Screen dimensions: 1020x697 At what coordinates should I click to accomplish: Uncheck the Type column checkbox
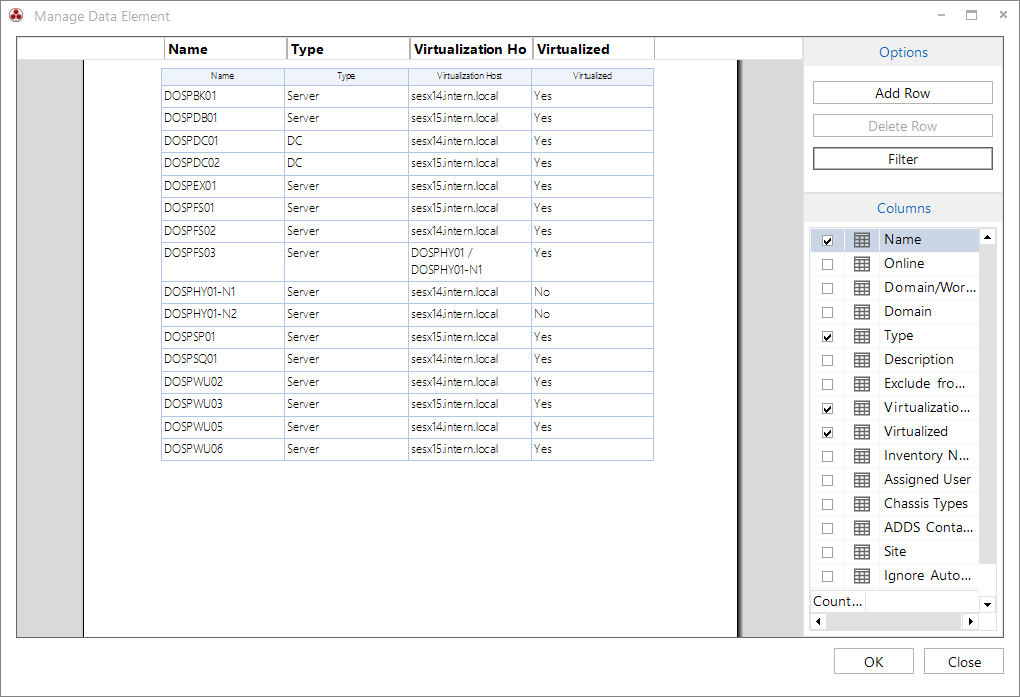click(827, 337)
